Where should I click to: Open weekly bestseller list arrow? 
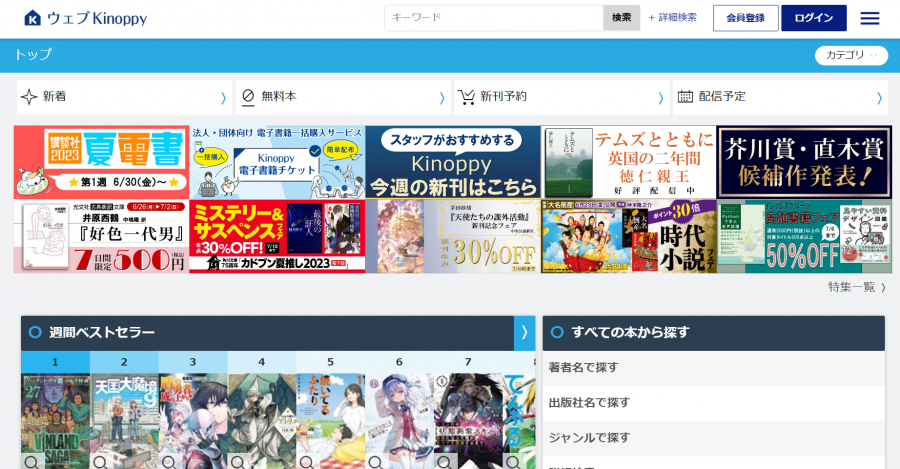524,333
